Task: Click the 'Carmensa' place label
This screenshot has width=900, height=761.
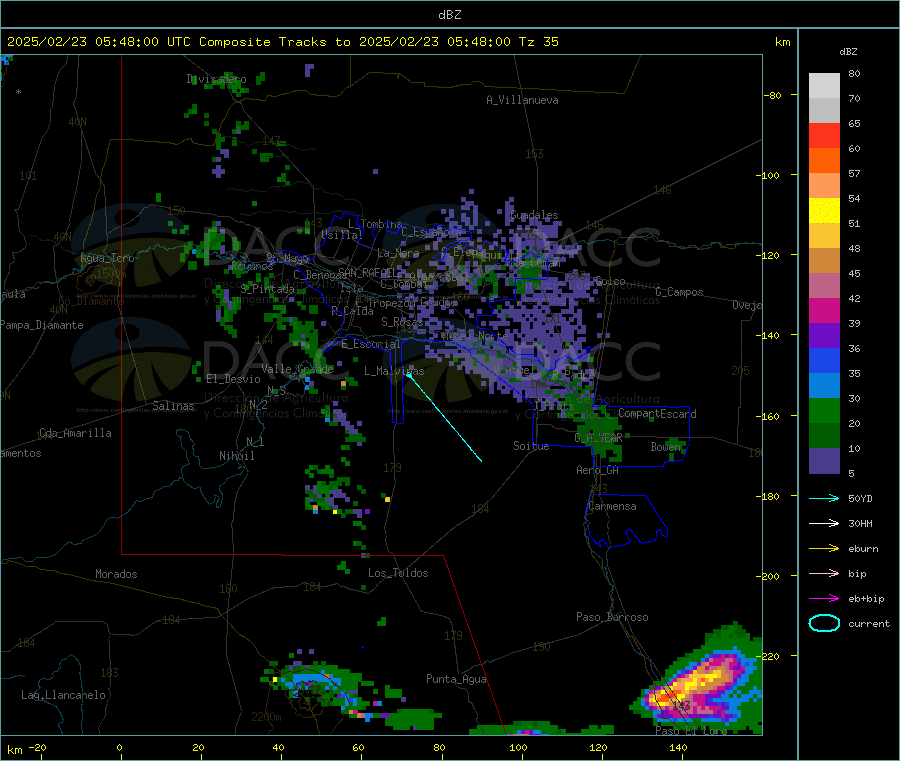Action: (612, 507)
